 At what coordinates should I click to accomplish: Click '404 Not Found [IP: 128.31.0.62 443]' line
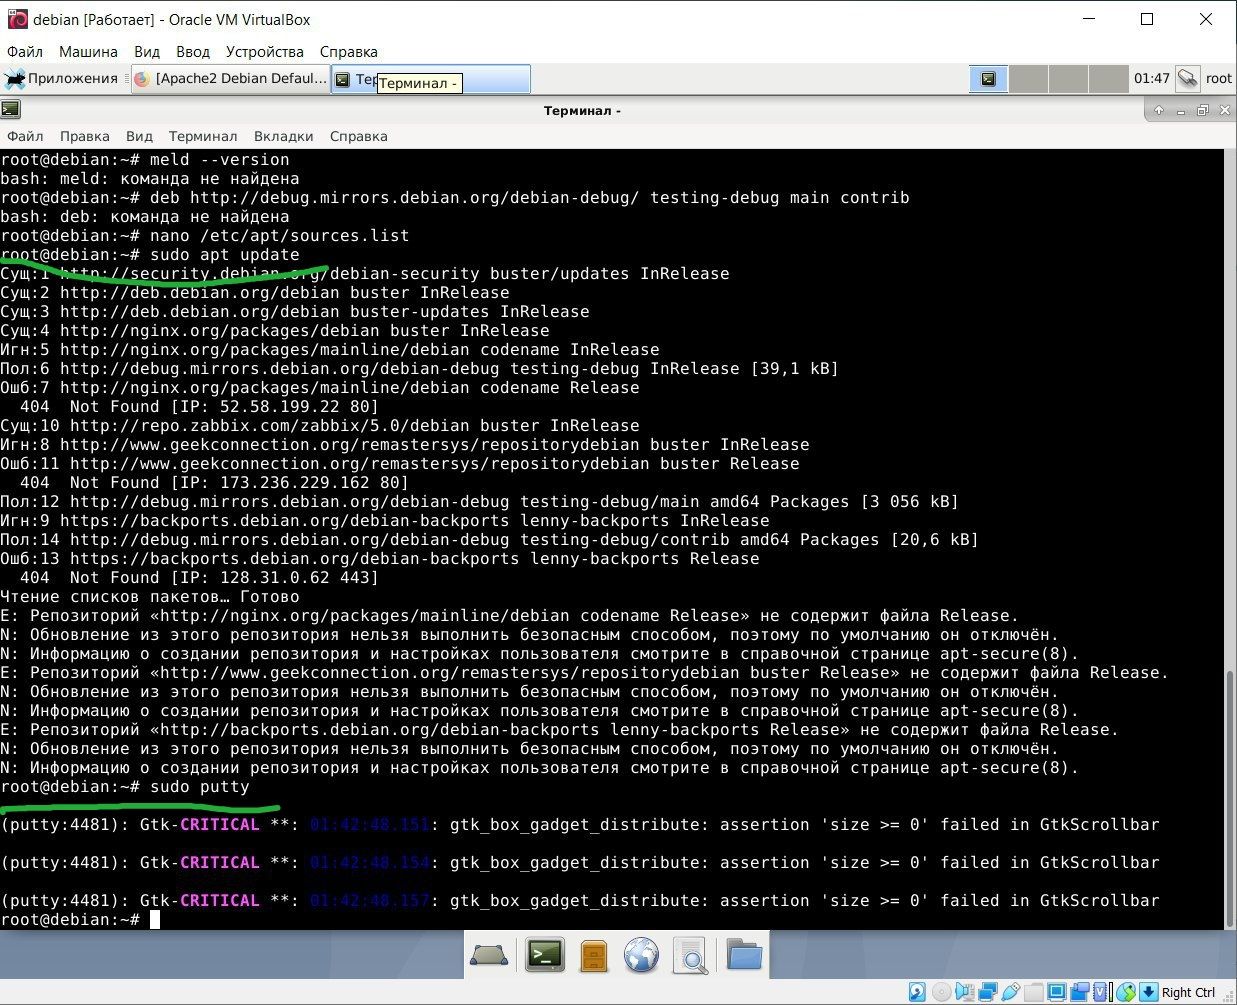click(x=200, y=578)
